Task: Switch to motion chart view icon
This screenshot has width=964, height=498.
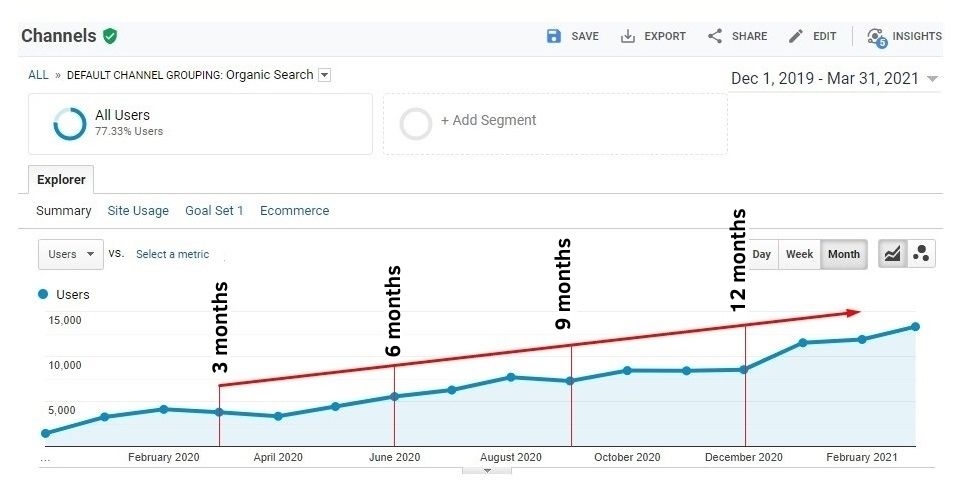Action: pos(921,254)
